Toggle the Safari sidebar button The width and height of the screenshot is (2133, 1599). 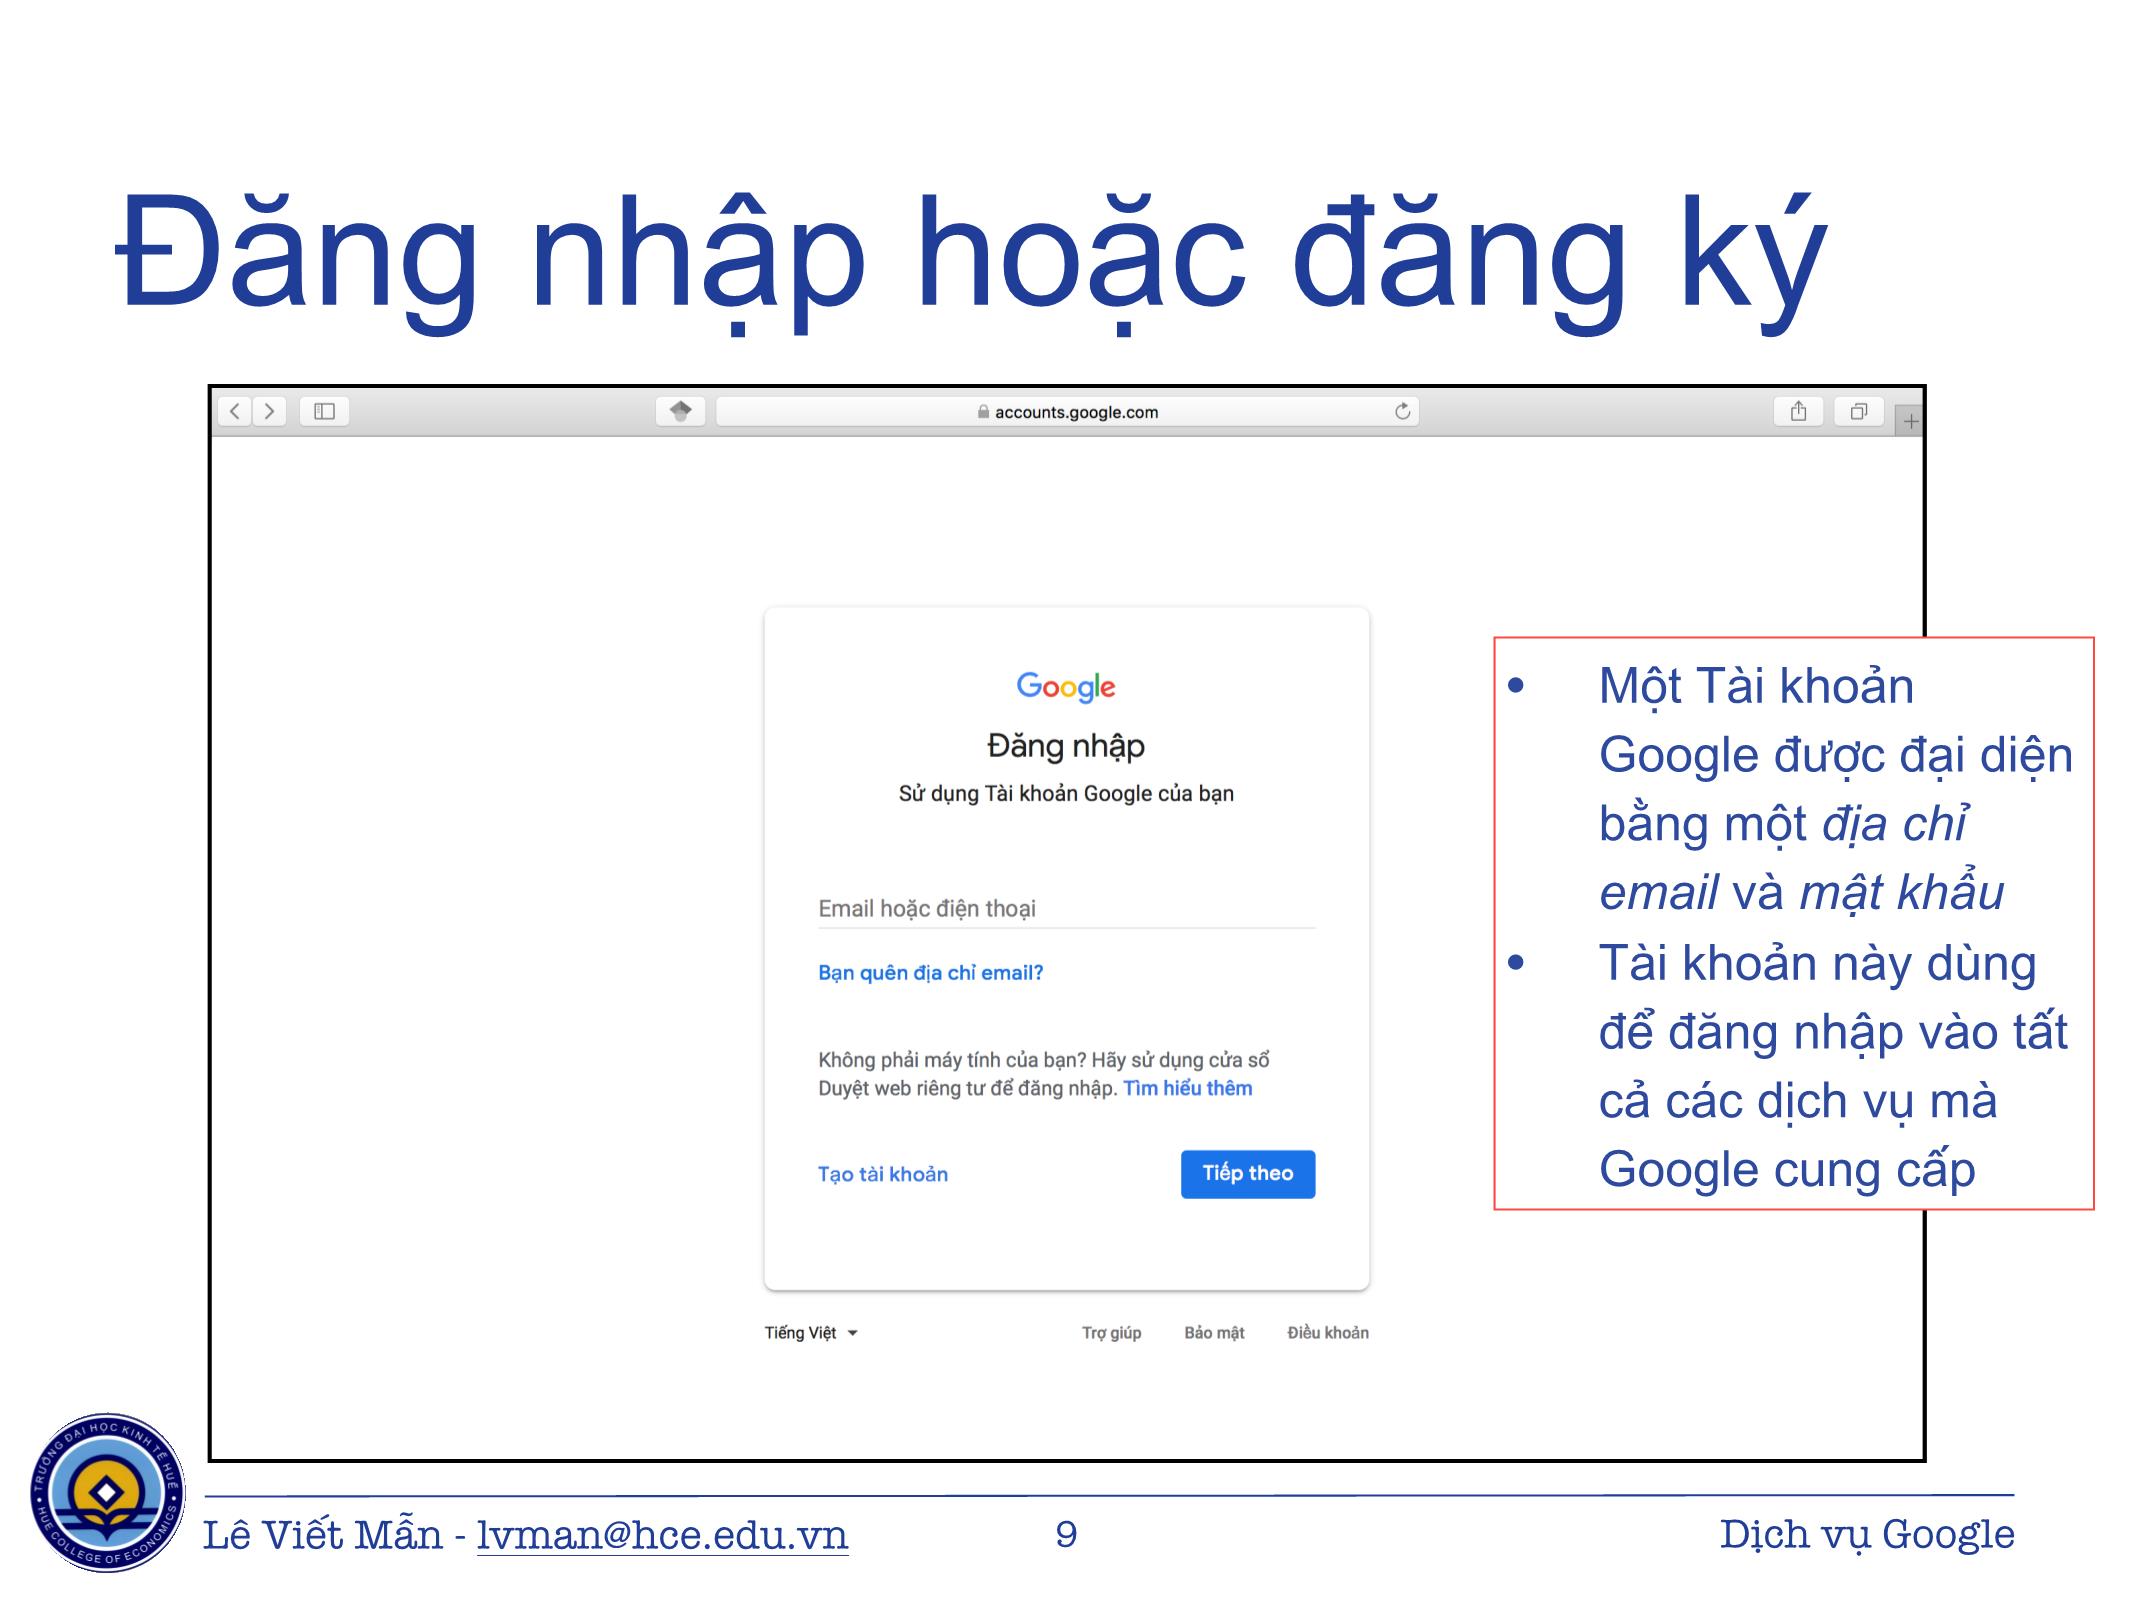pos(324,411)
